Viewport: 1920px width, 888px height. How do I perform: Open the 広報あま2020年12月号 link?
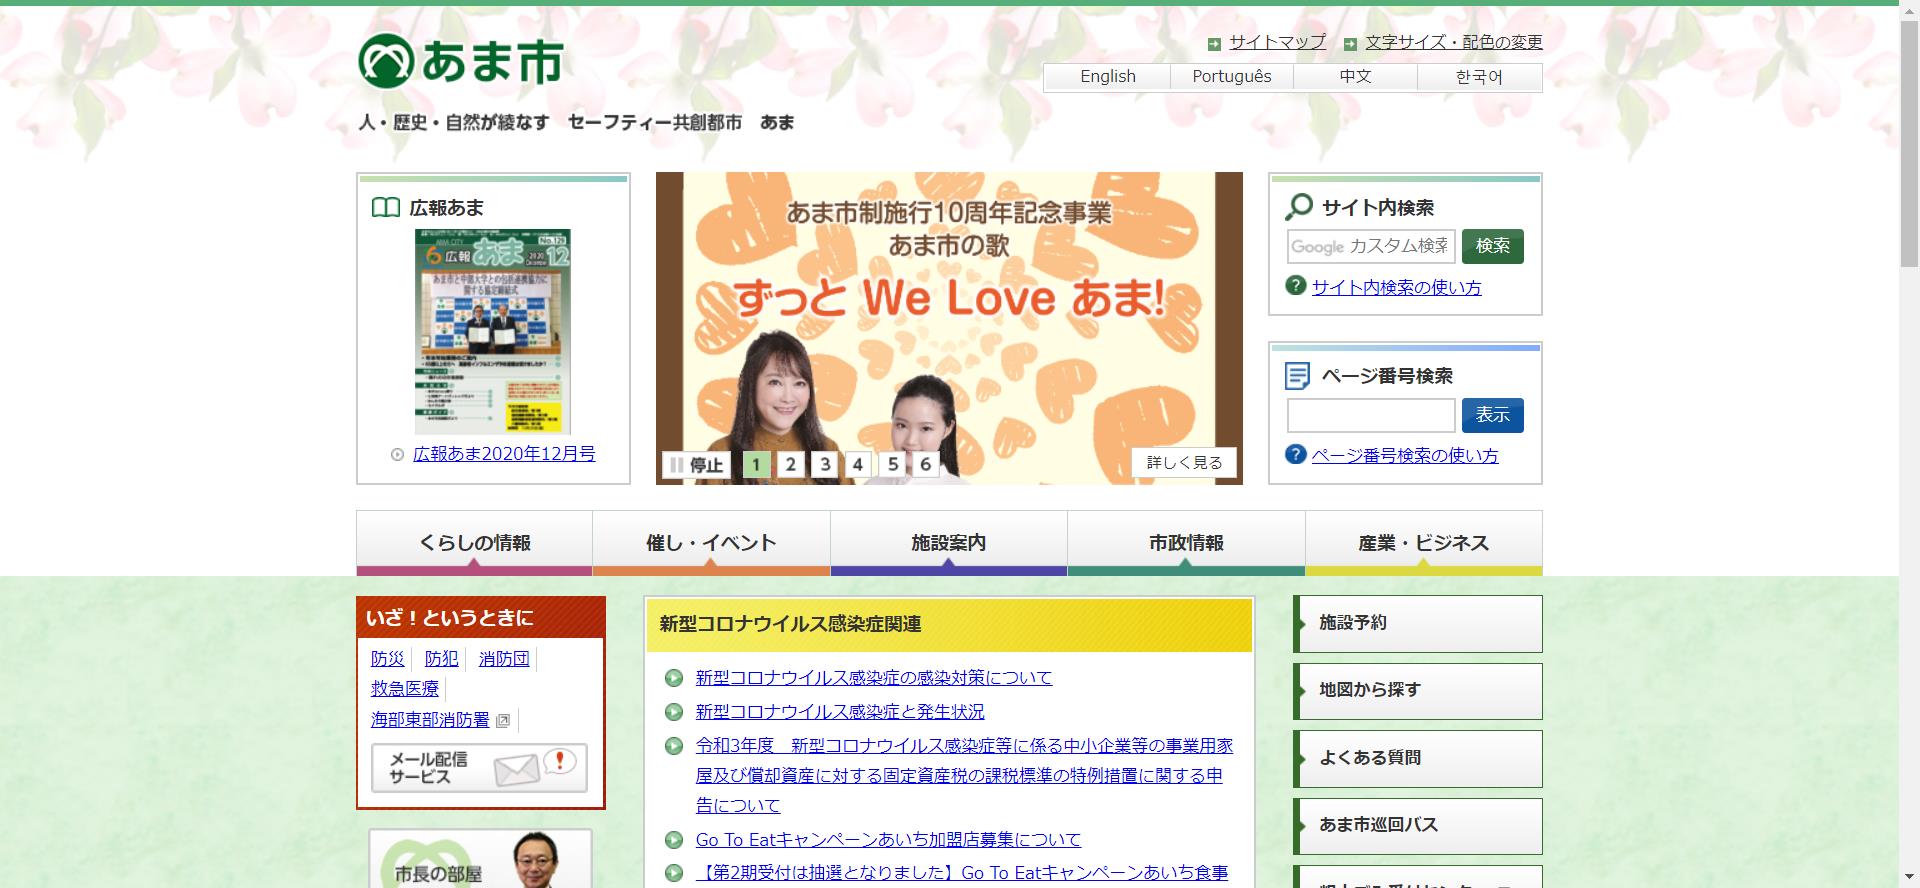point(504,454)
